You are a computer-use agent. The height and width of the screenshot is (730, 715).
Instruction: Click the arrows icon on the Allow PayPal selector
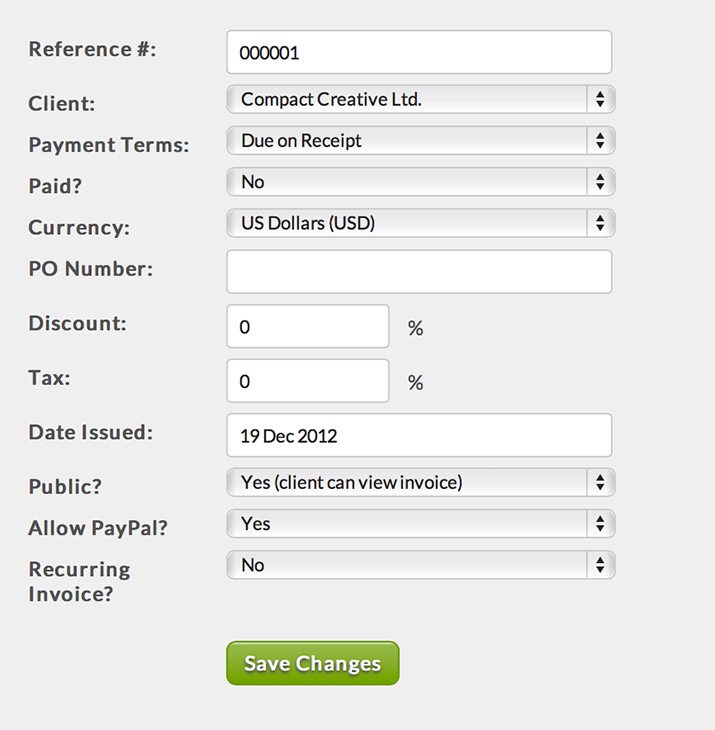(x=600, y=524)
